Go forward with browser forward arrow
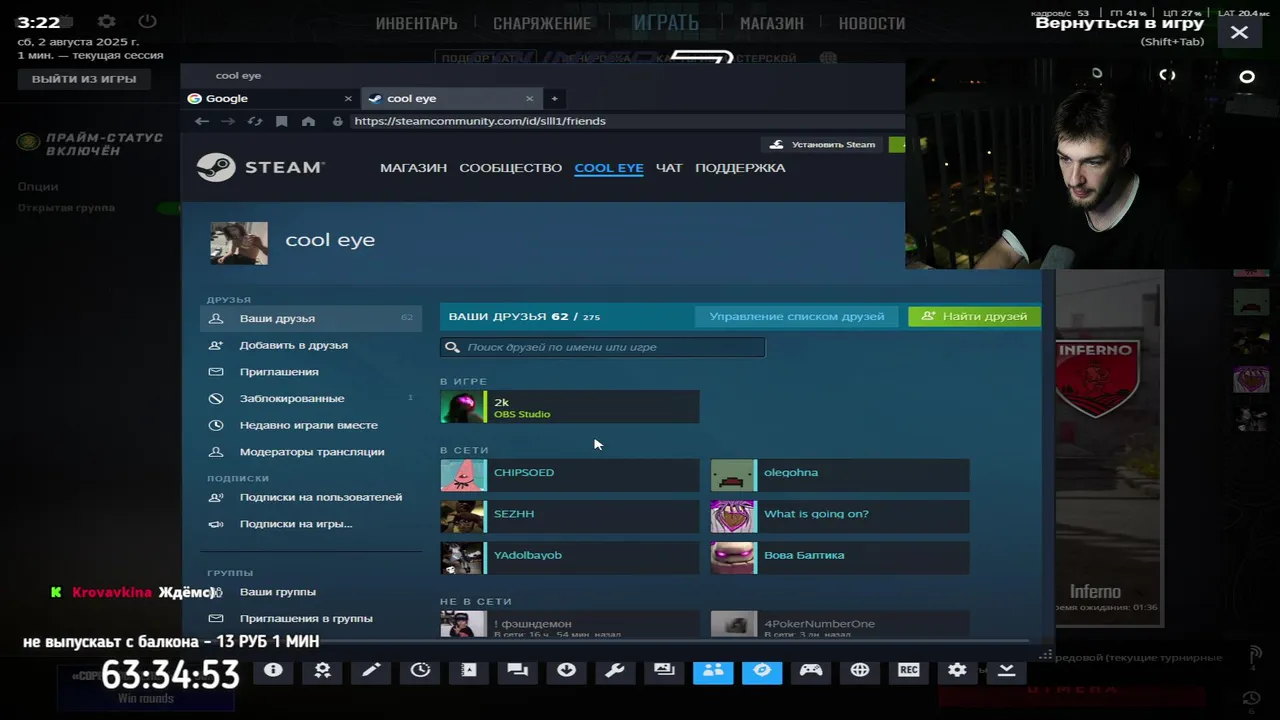The width and height of the screenshot is (1280, 720). [228, 121]
